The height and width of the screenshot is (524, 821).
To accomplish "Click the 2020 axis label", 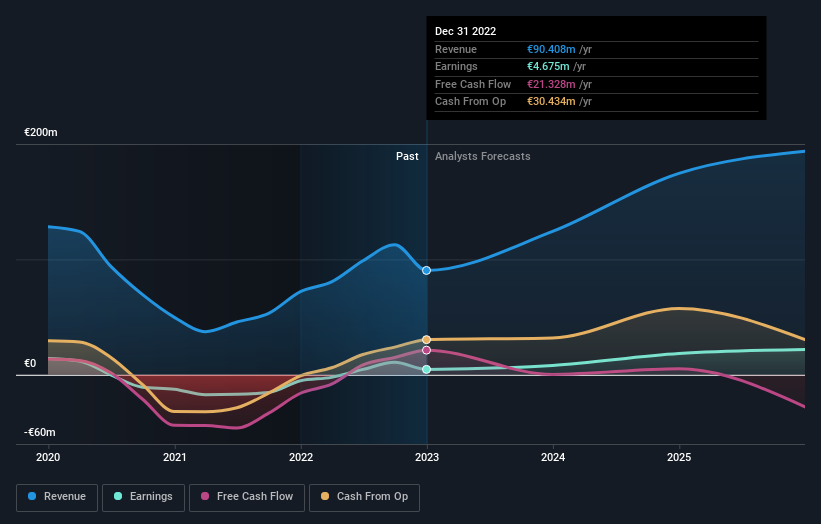I will (48, 458).
